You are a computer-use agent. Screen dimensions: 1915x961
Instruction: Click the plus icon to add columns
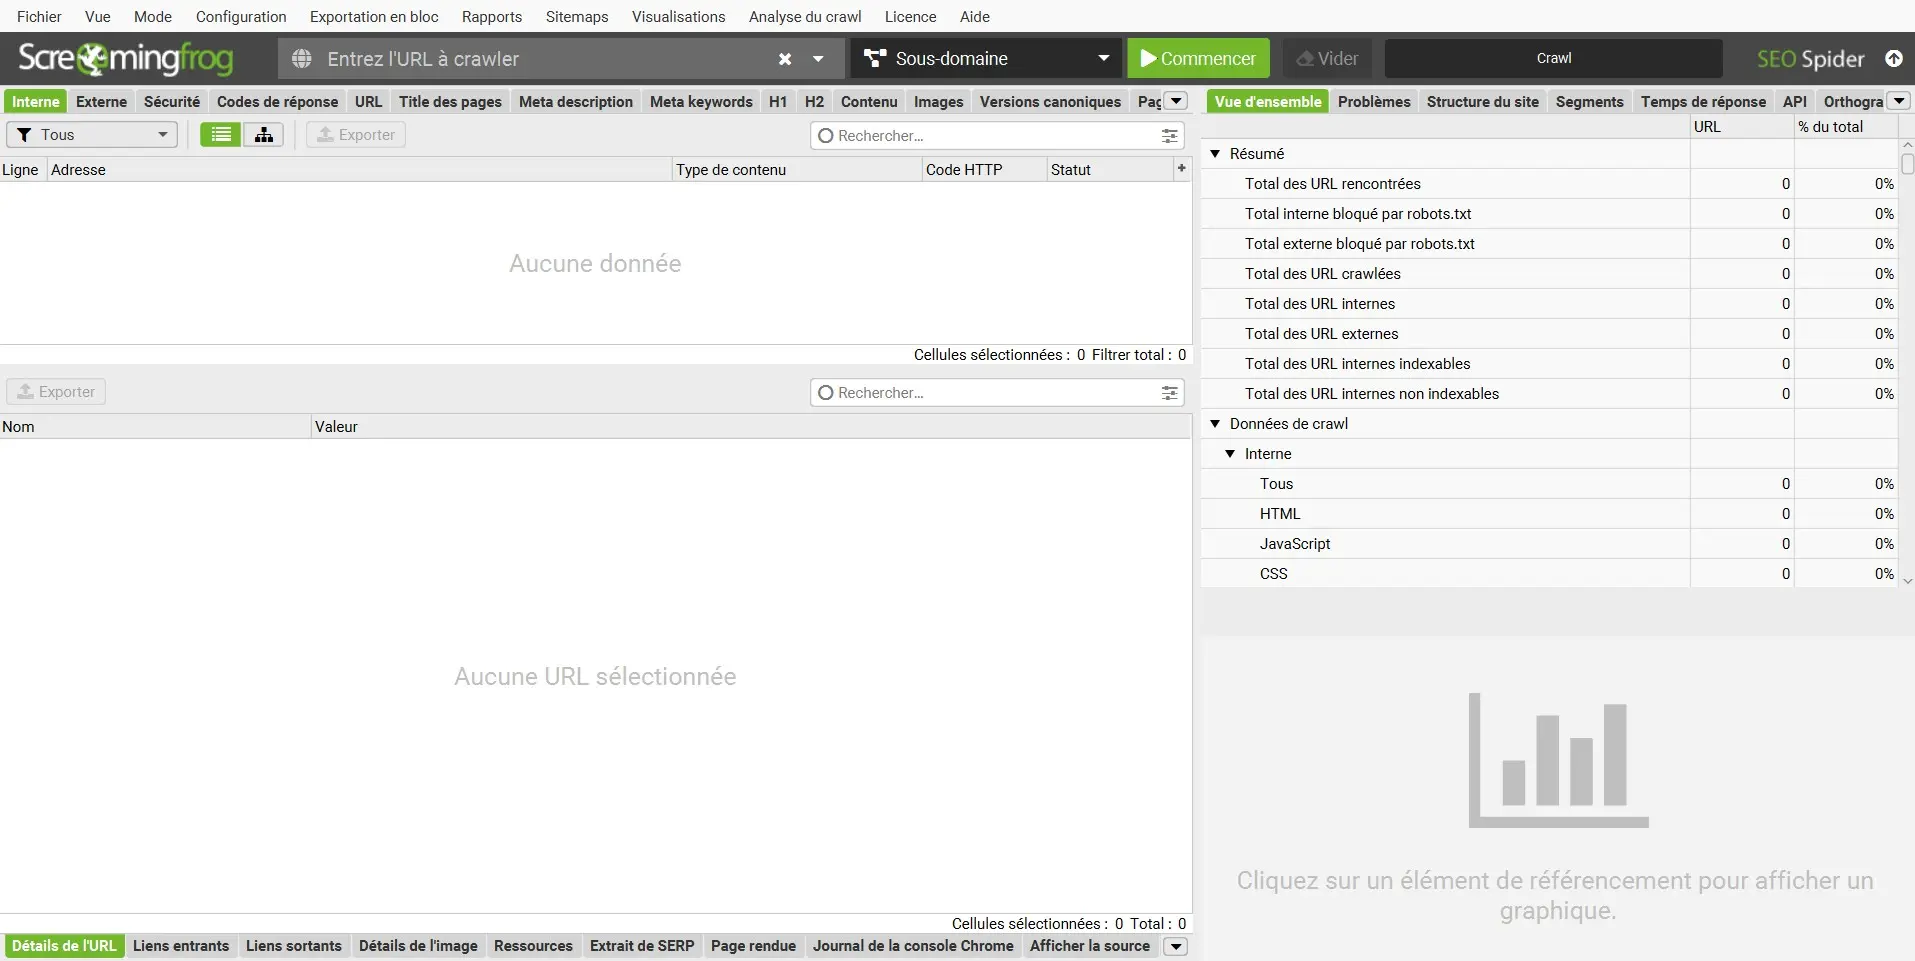click(1181, 169)
